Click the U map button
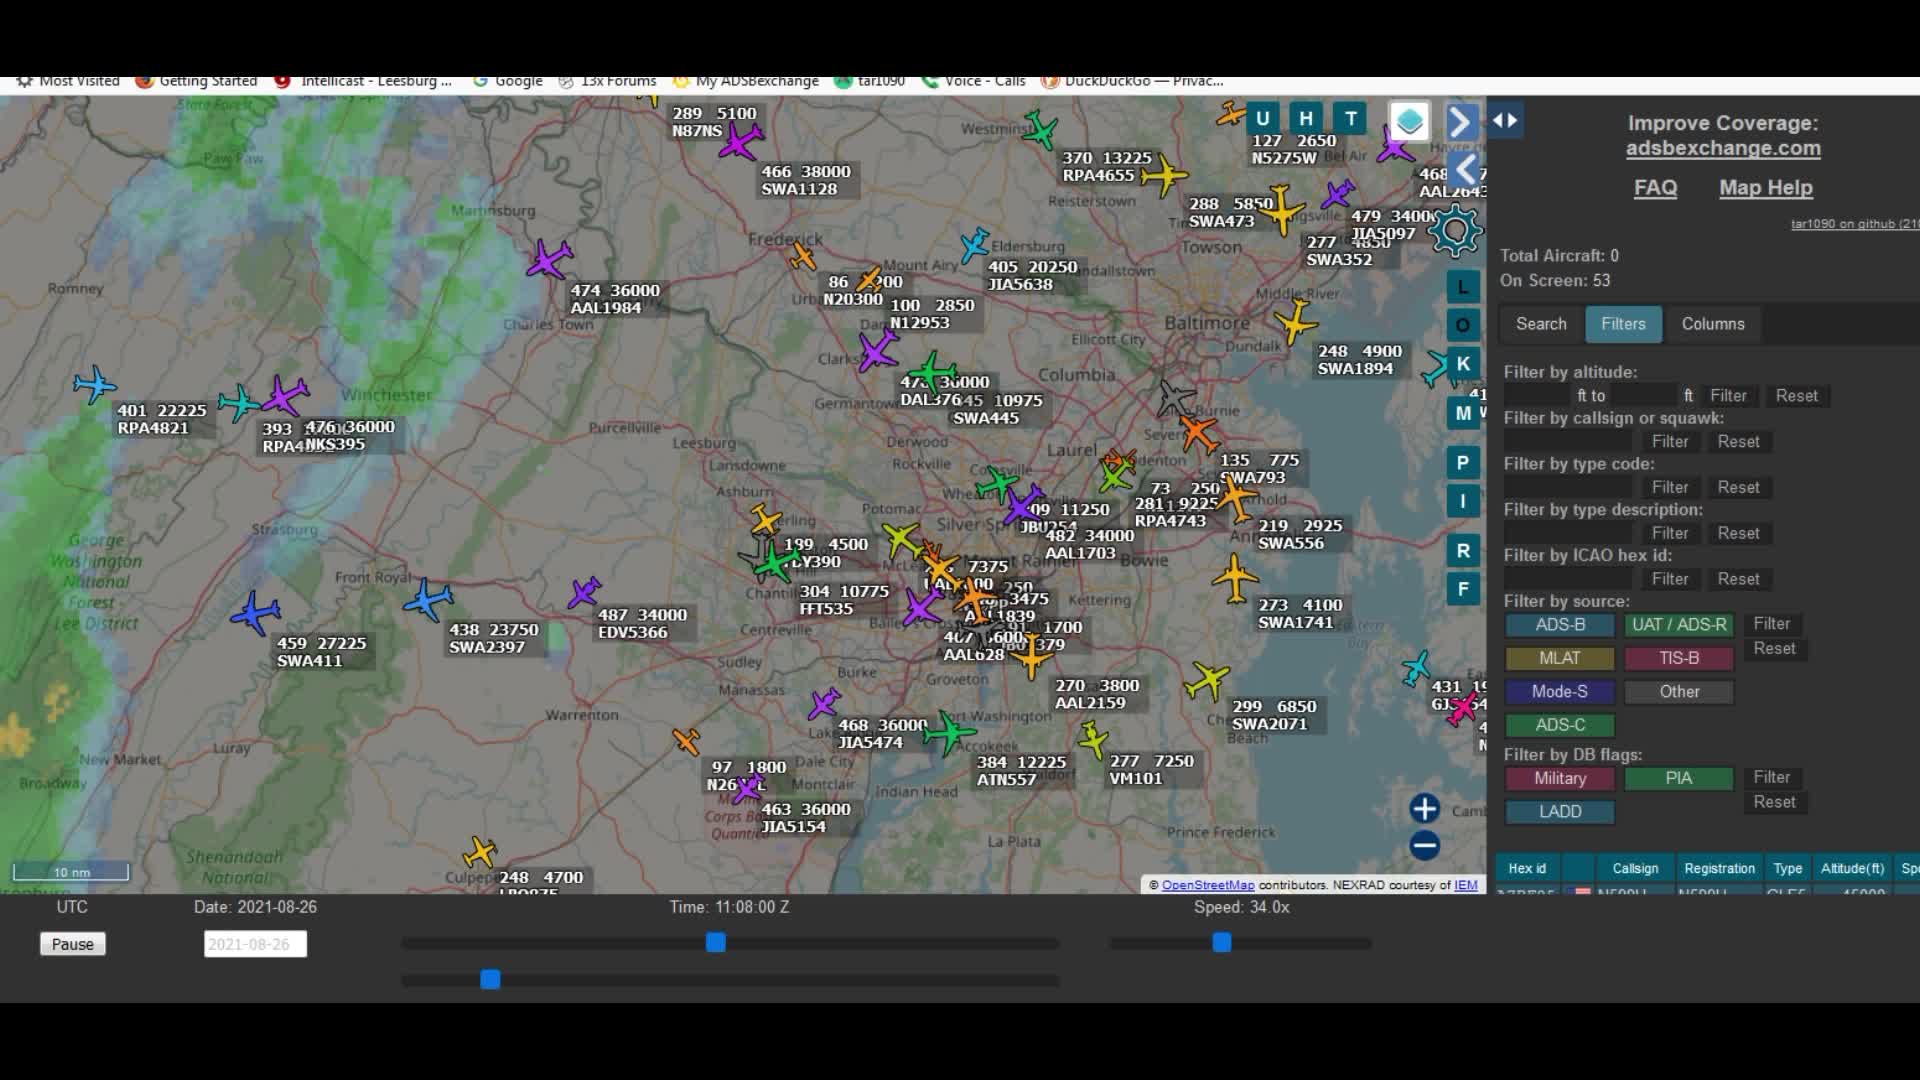Screen dimensions: 1920x1080 pyautogui.click(x=1262, y=119)
